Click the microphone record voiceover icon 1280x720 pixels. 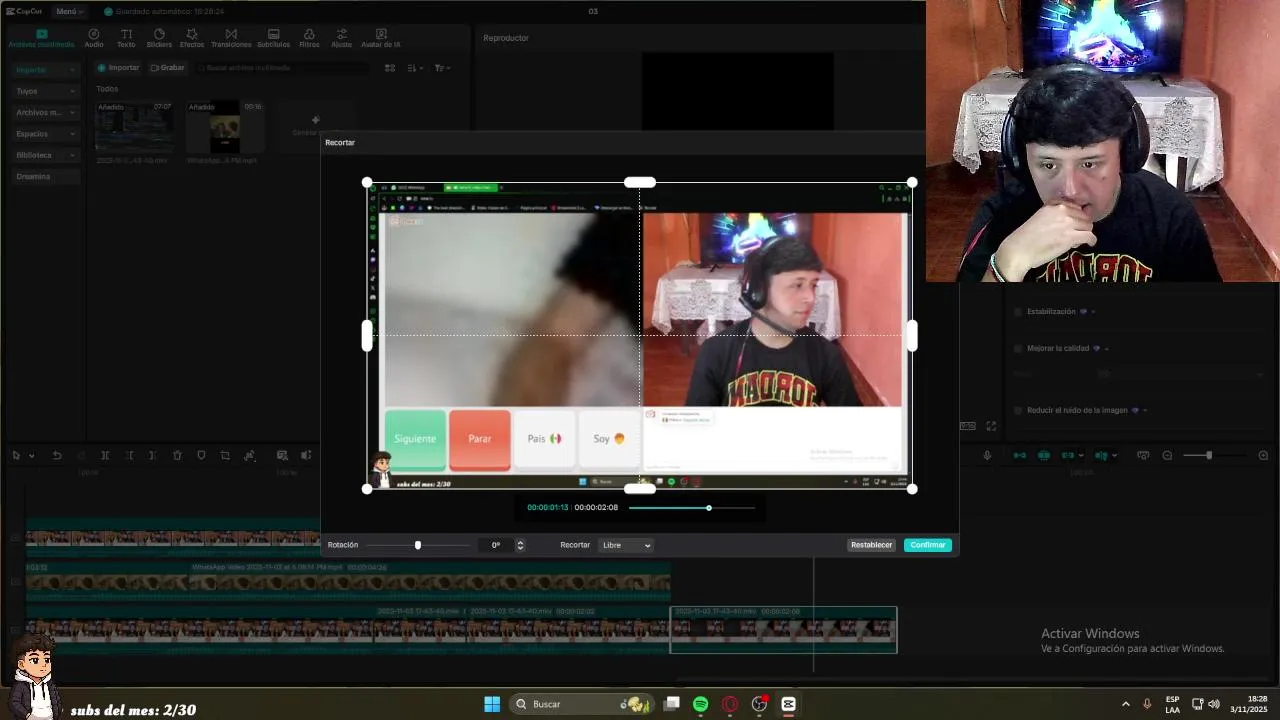tap(987, 455)
